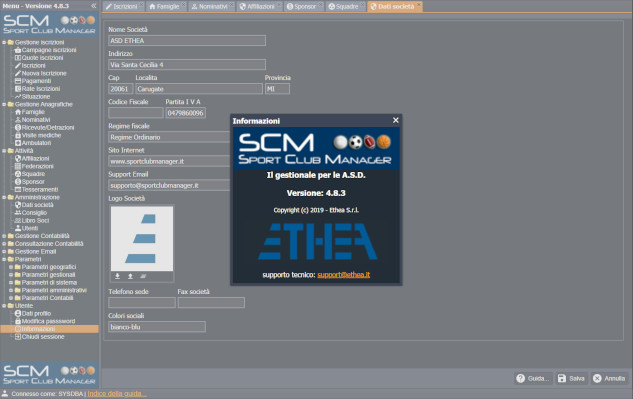Image resolution: width=633 pixels, height=399 pixels.
Task: Click the Logo Società thumbnail
Action: (142, 239)
